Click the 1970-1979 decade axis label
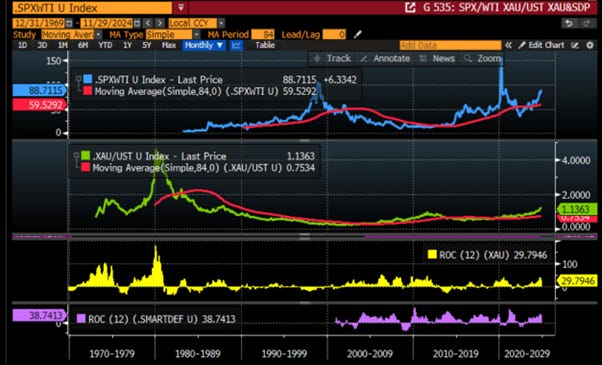Screen dimensions: 602x365 [112, 353]
